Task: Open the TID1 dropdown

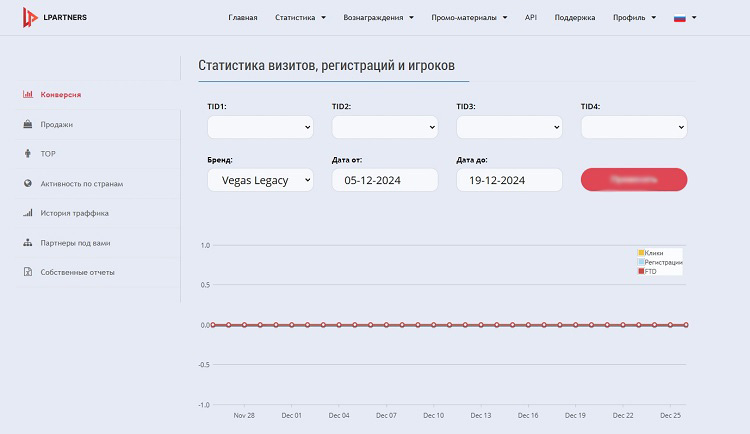Action: (x=260, y=127)
